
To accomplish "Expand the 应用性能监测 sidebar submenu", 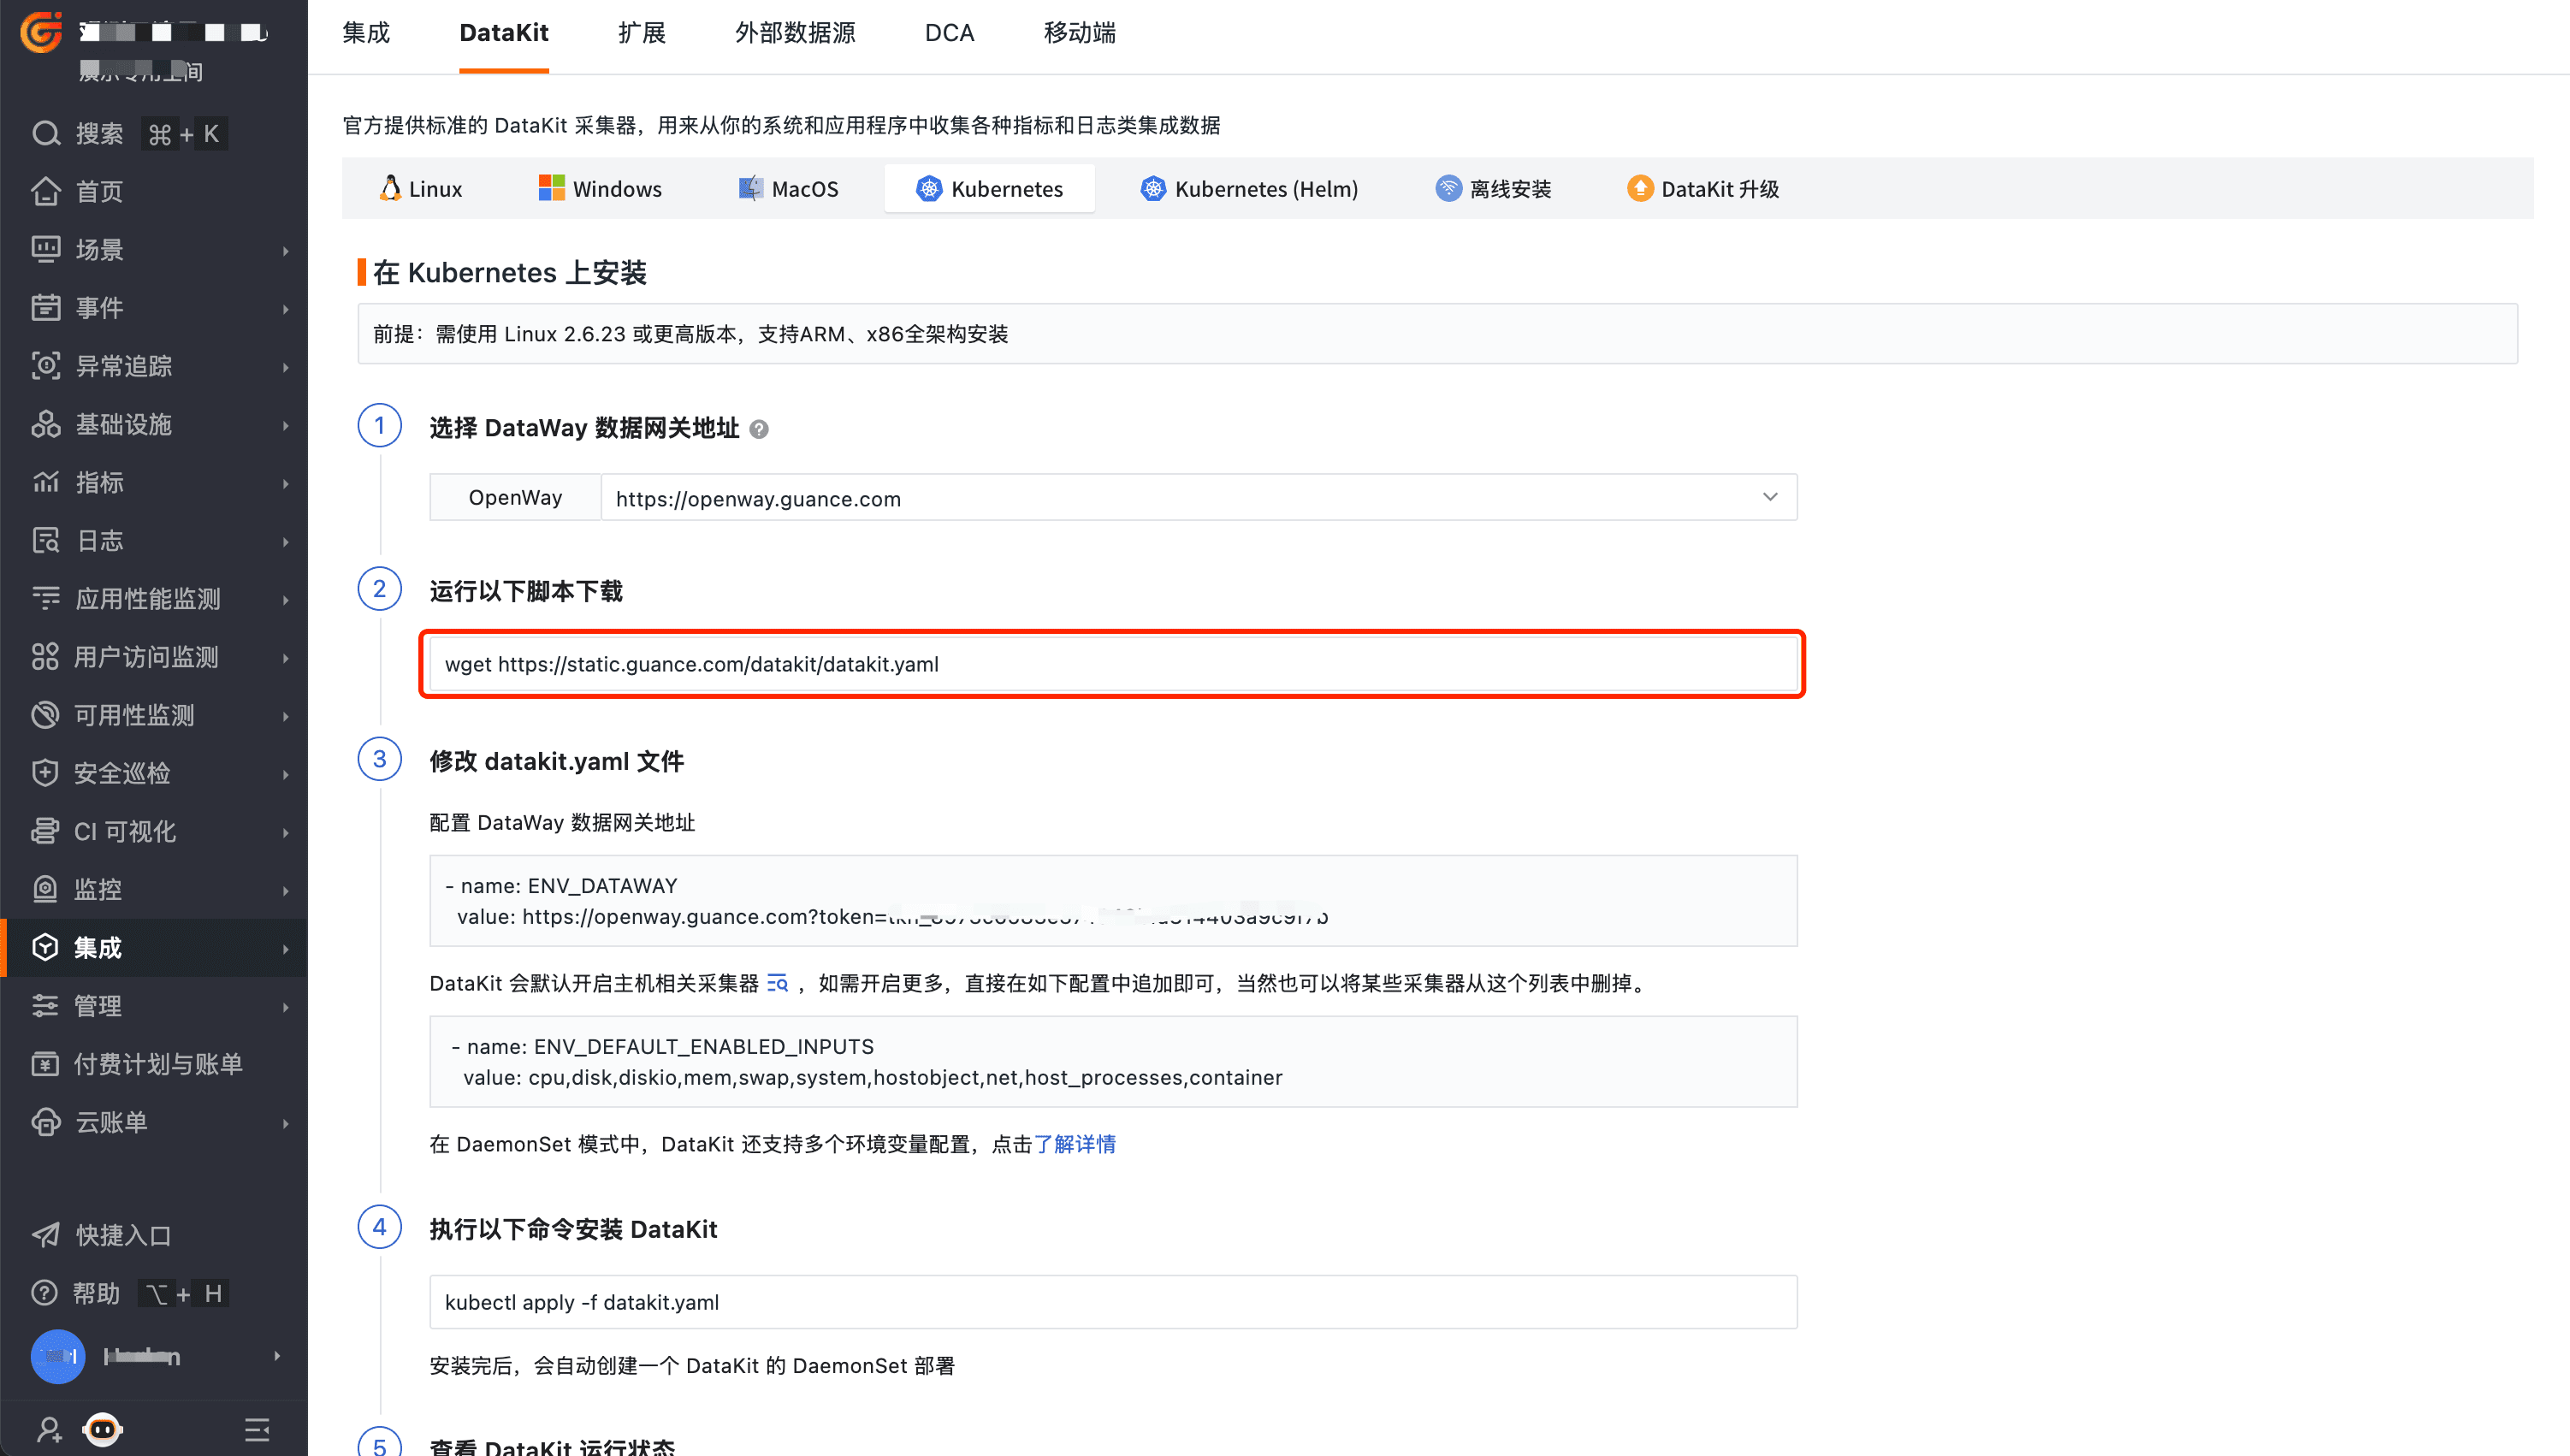I will [x=285, y=599].
